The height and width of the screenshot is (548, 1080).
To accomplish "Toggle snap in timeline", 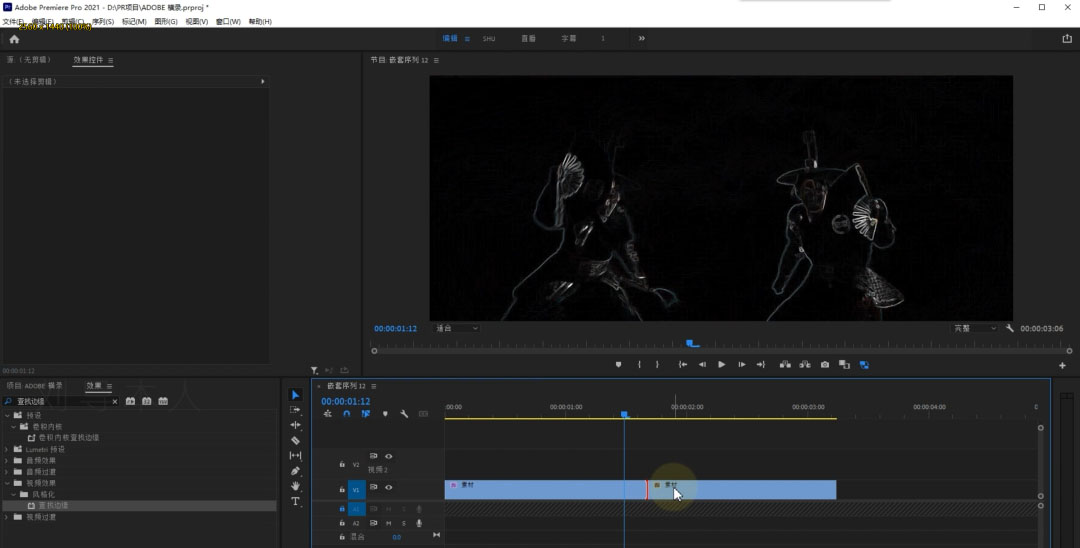I will 346,414.
